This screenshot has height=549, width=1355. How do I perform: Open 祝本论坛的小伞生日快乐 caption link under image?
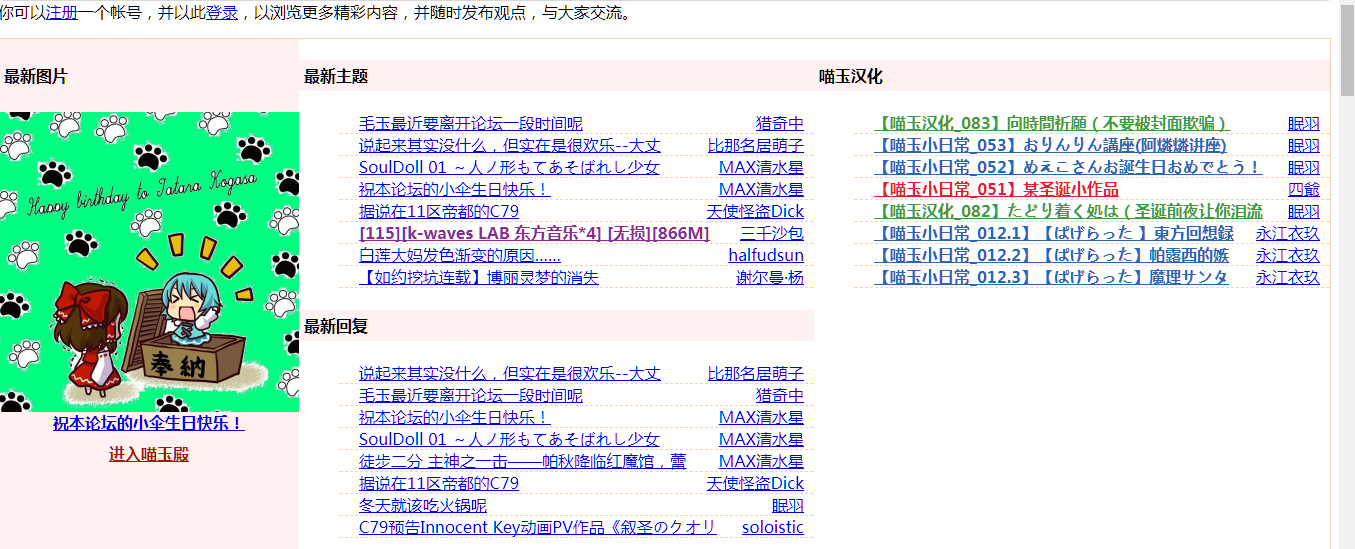point(149,423)
